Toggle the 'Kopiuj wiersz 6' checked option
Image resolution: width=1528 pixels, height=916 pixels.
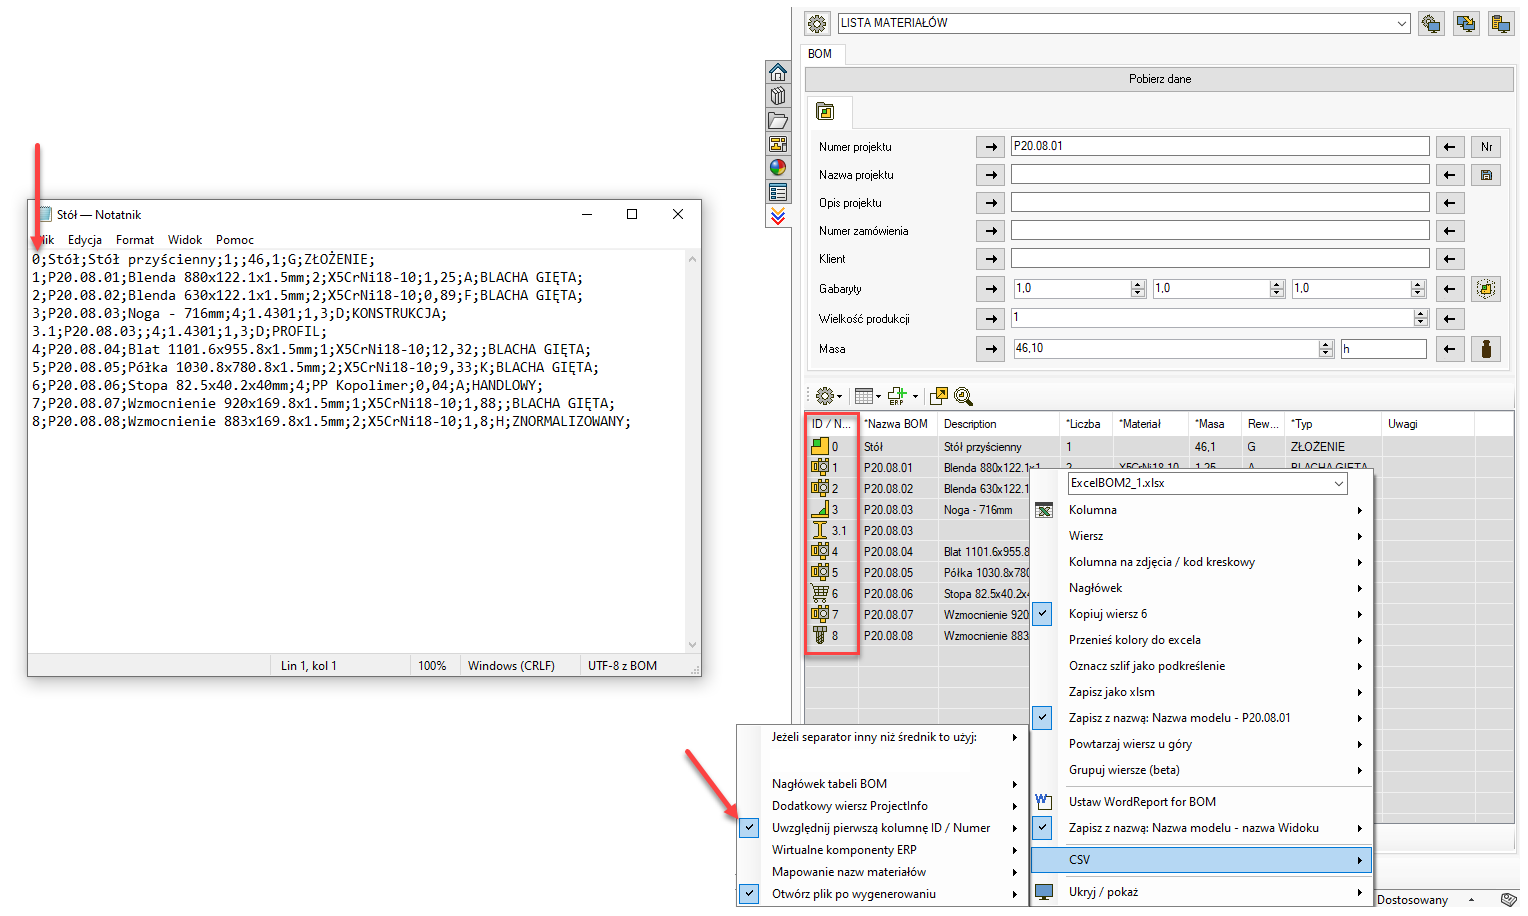[x=1107, y=614]
